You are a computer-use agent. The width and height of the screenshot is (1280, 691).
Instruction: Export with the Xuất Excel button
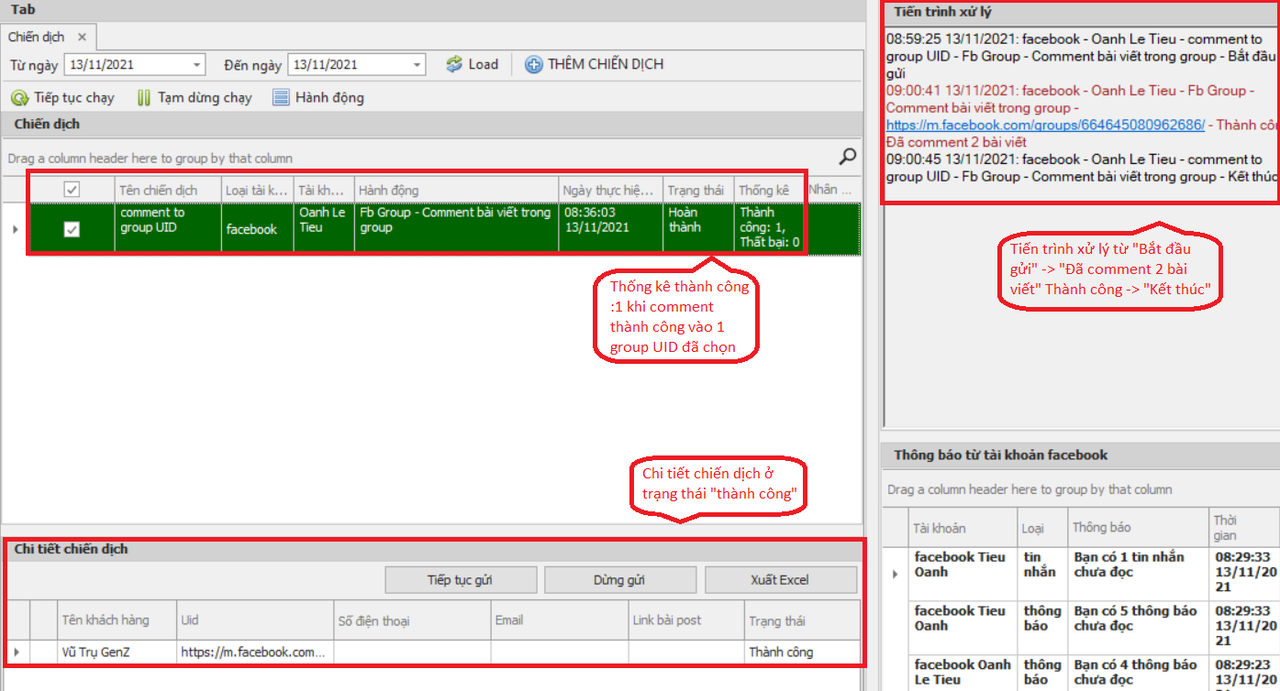click(x=780, y=580)
